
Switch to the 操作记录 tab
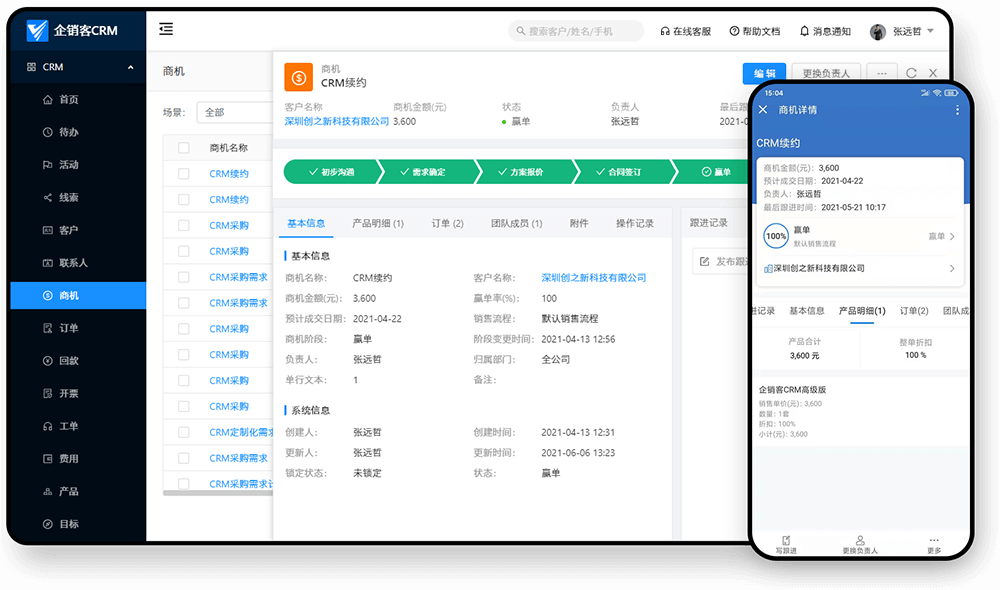click(x=635, y=223)
